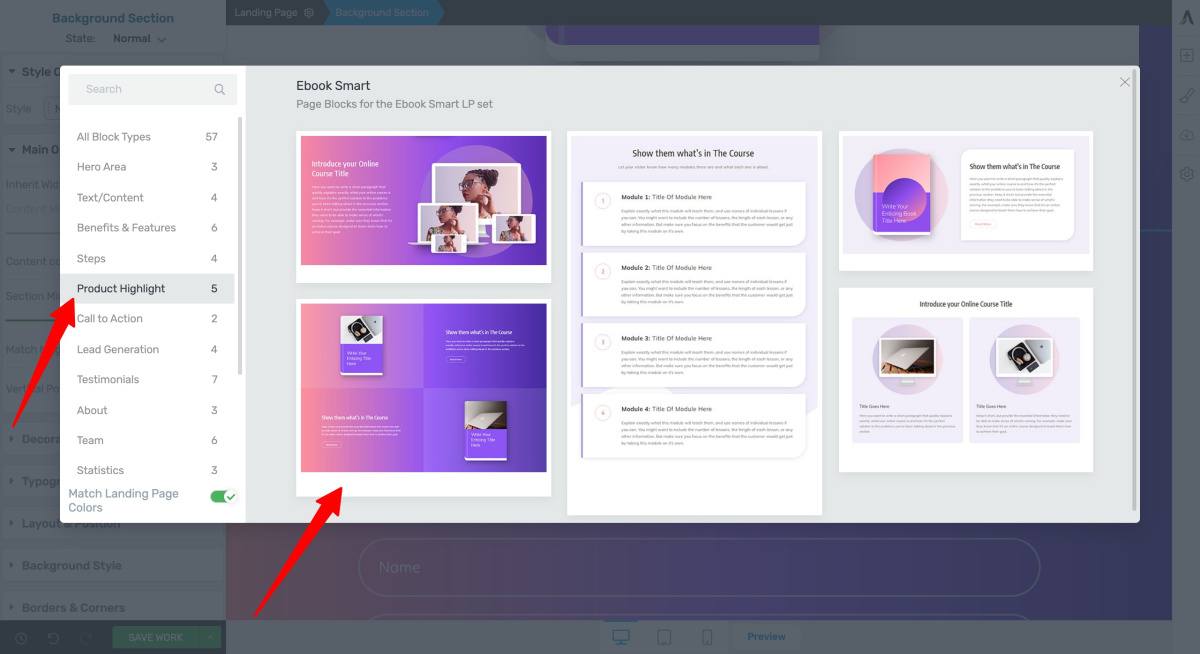
Task: Close the Ebook Smart block library dialog
Action: (x=1125, y=82)
